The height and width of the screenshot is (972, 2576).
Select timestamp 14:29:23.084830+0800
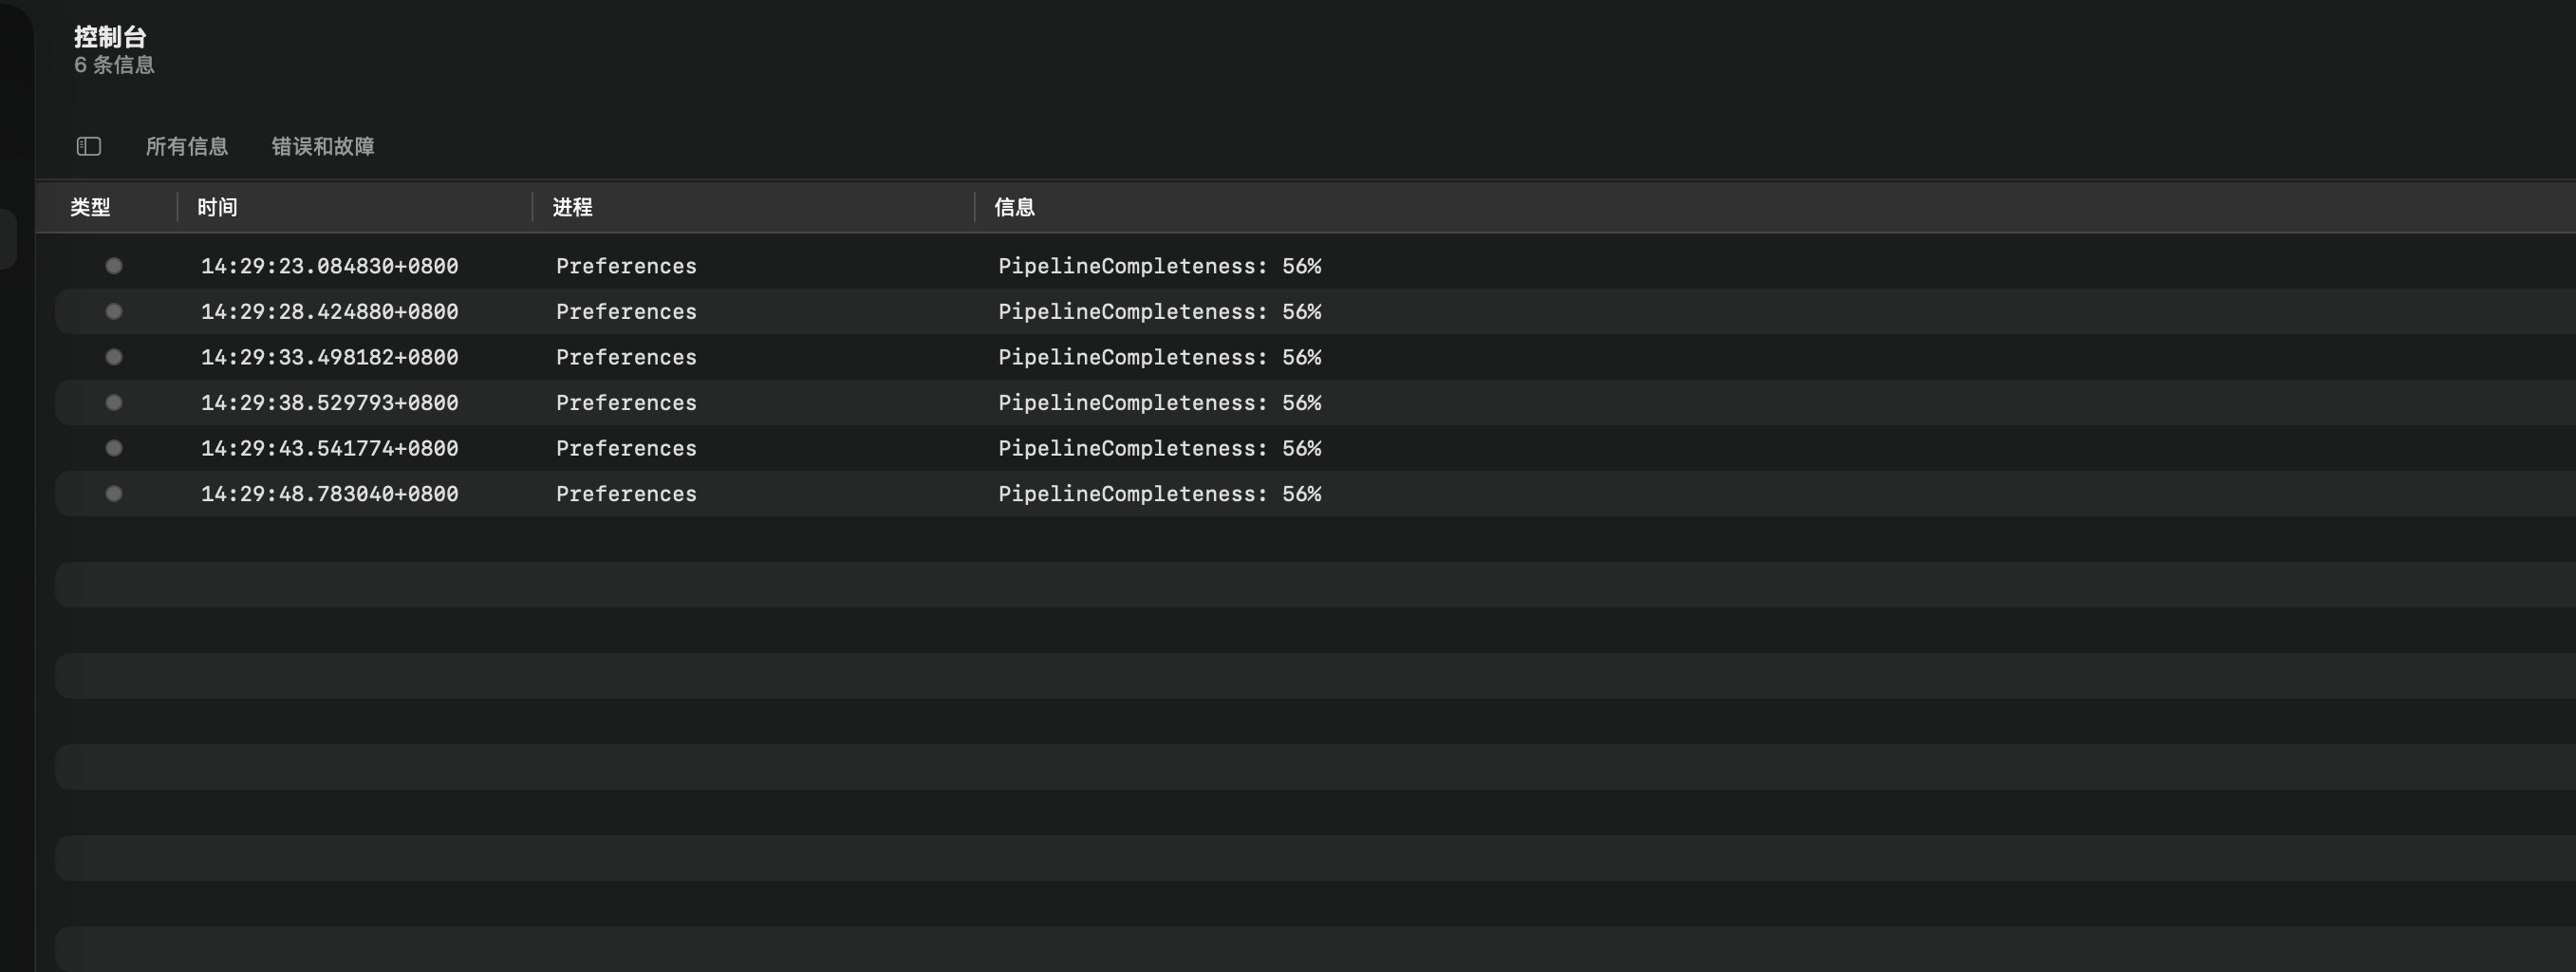tap(329, 266)
